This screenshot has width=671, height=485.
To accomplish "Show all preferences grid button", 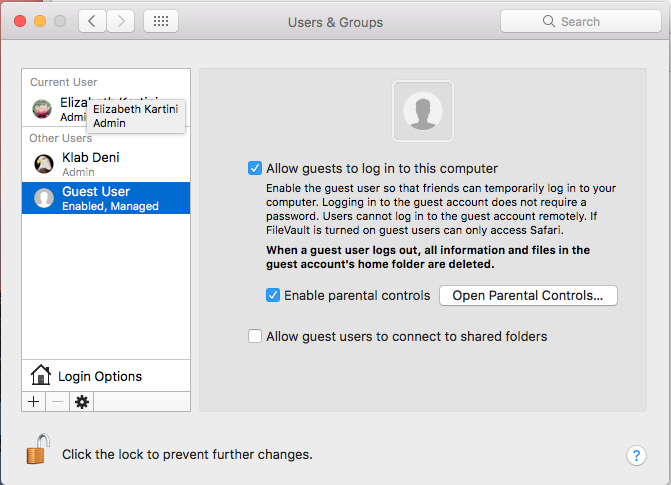I will point(162,21).
